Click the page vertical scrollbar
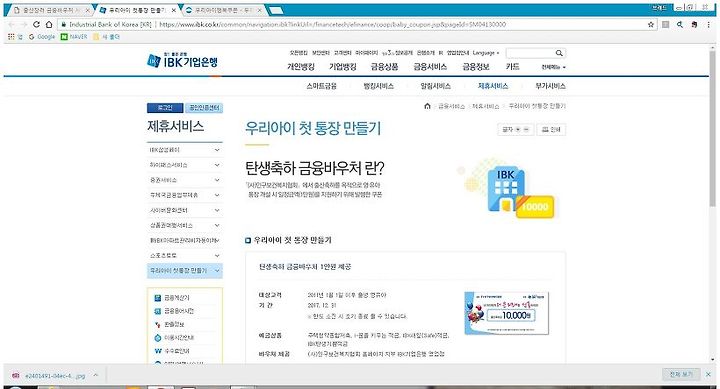 tap(712, 129)
